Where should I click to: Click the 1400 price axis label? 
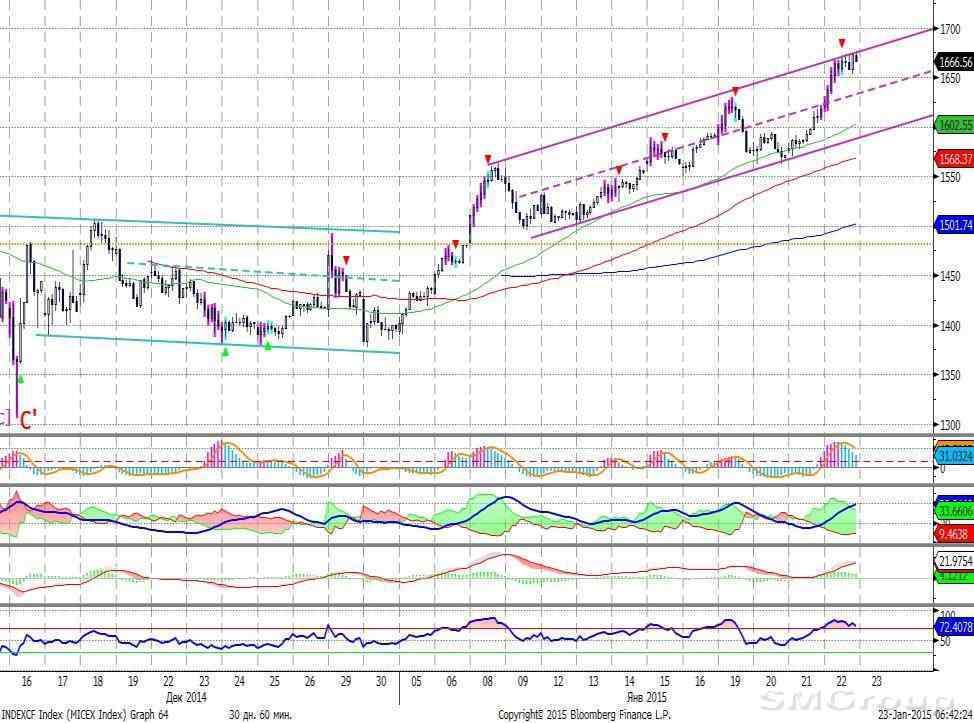click(x=950, y=326)
